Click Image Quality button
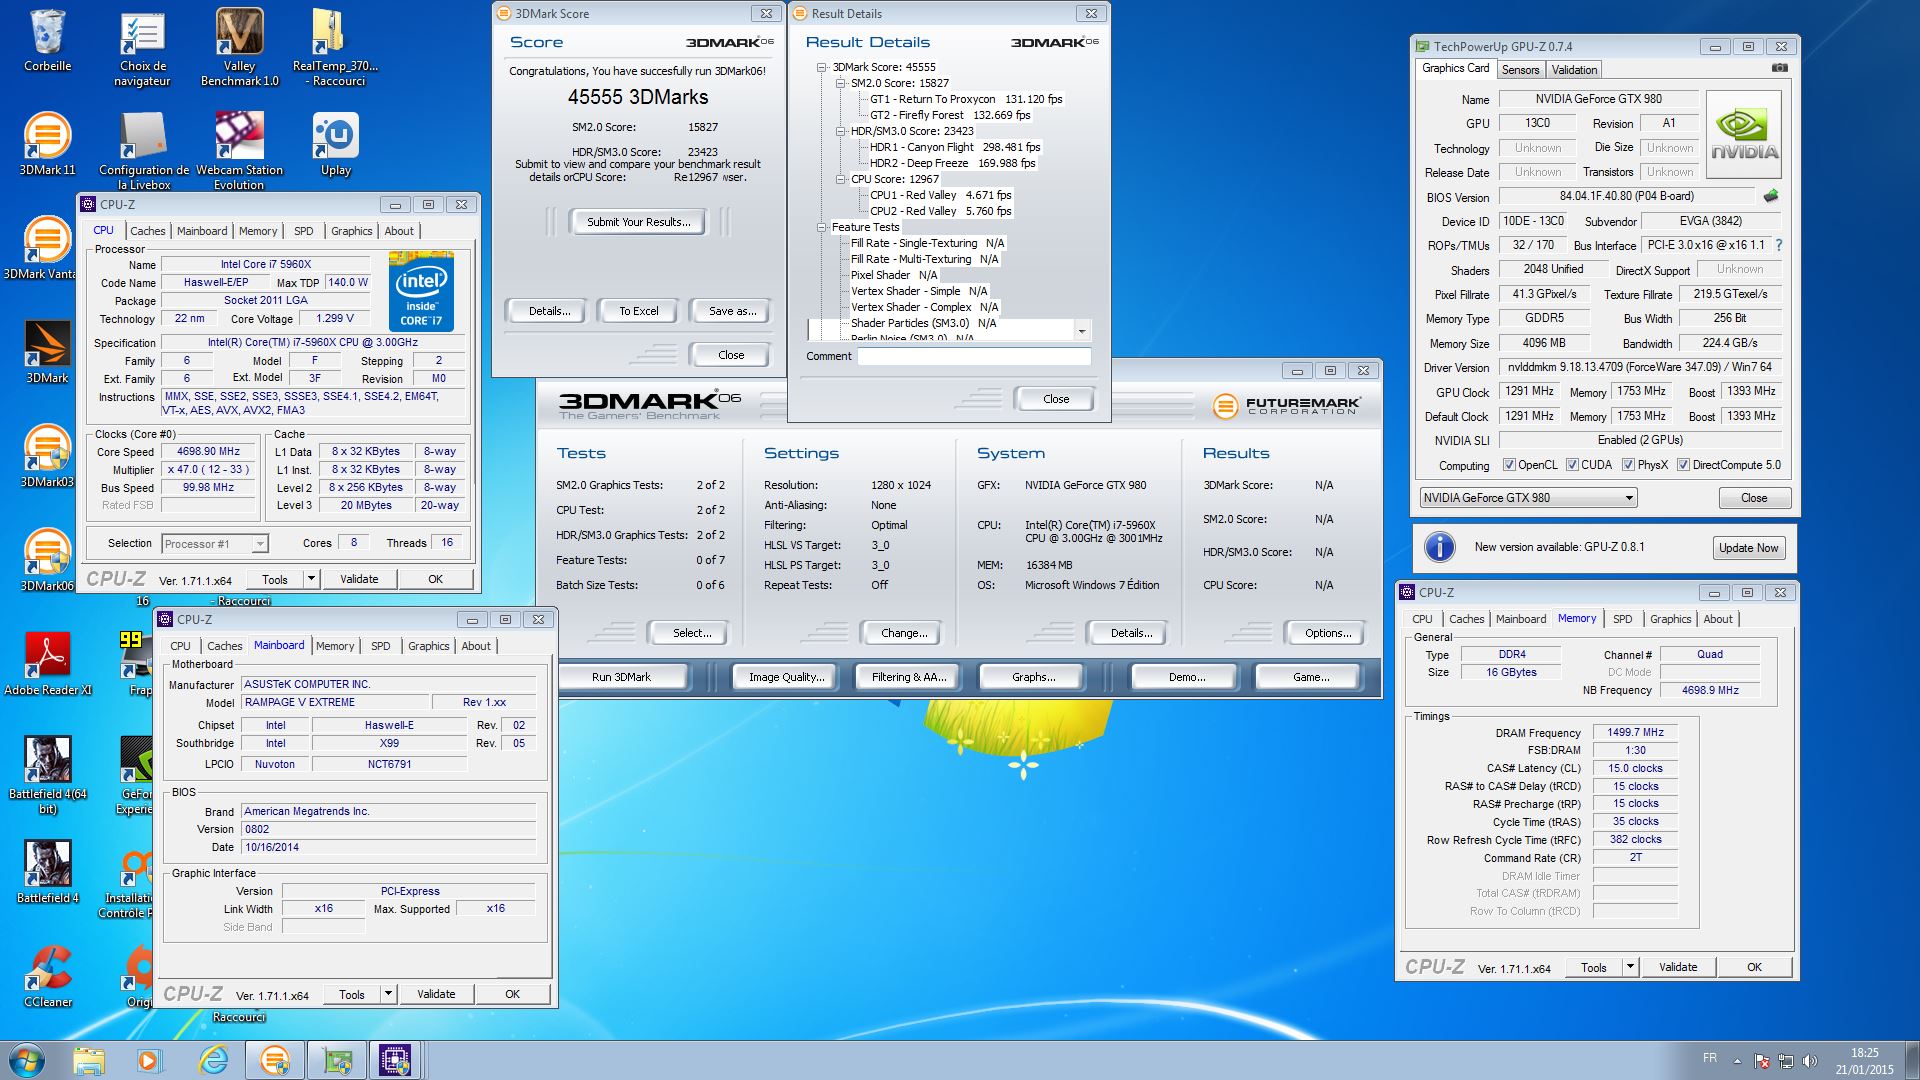Image resolution: width=1920 pixels, height=1080 pixels. [787, 677]
